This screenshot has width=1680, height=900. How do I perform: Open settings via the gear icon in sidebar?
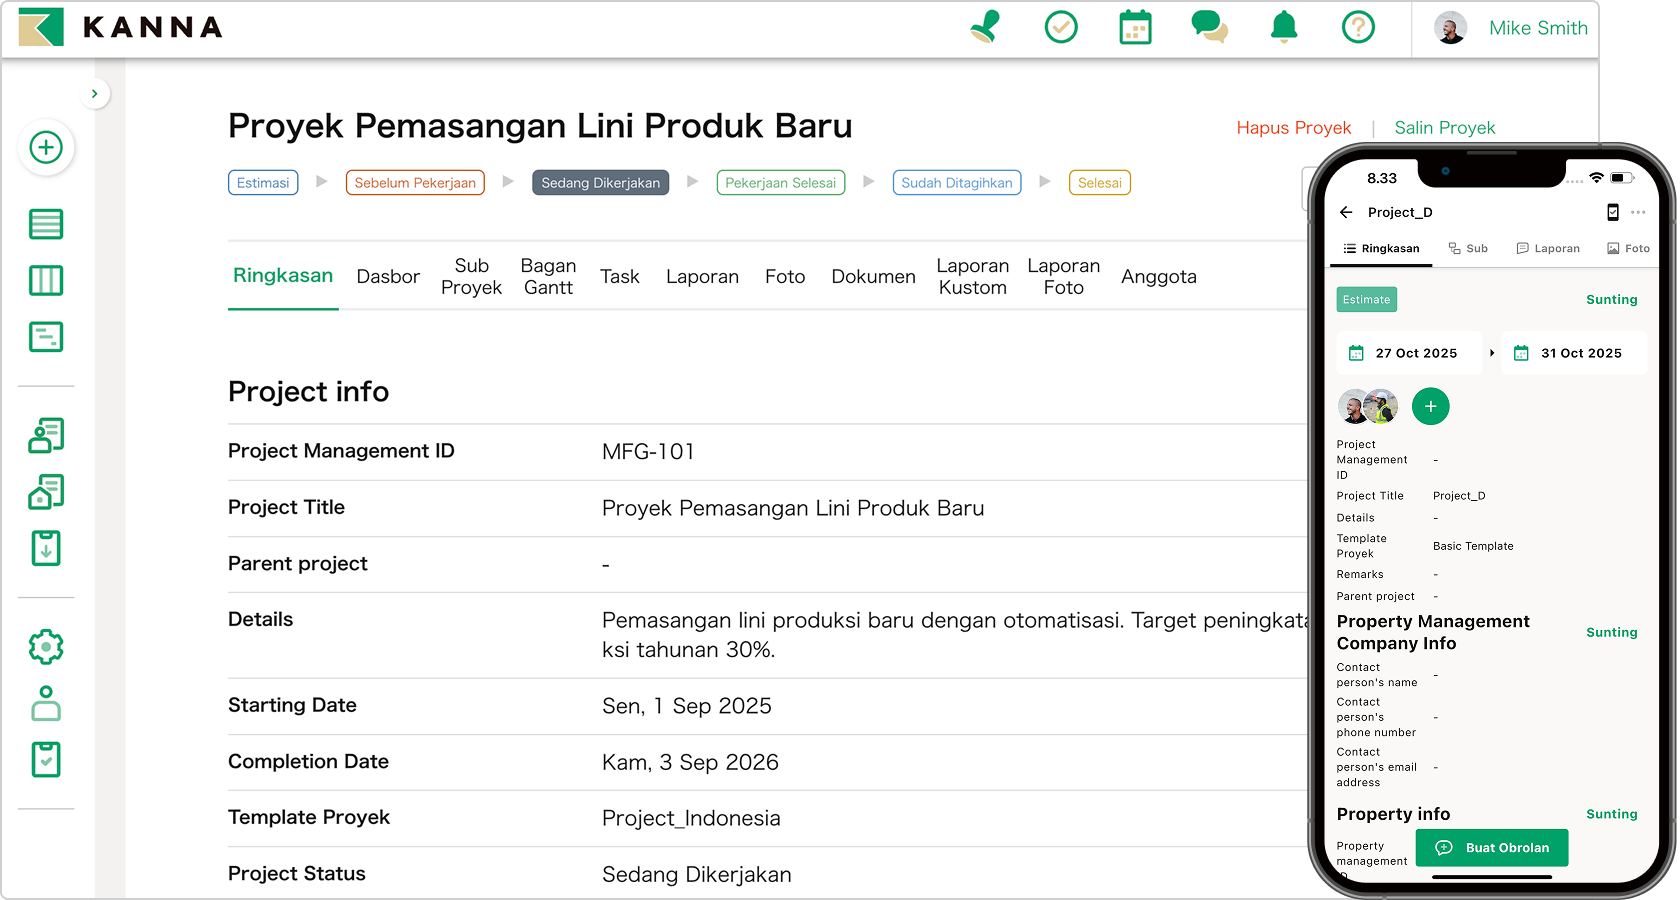coord(46,646)
